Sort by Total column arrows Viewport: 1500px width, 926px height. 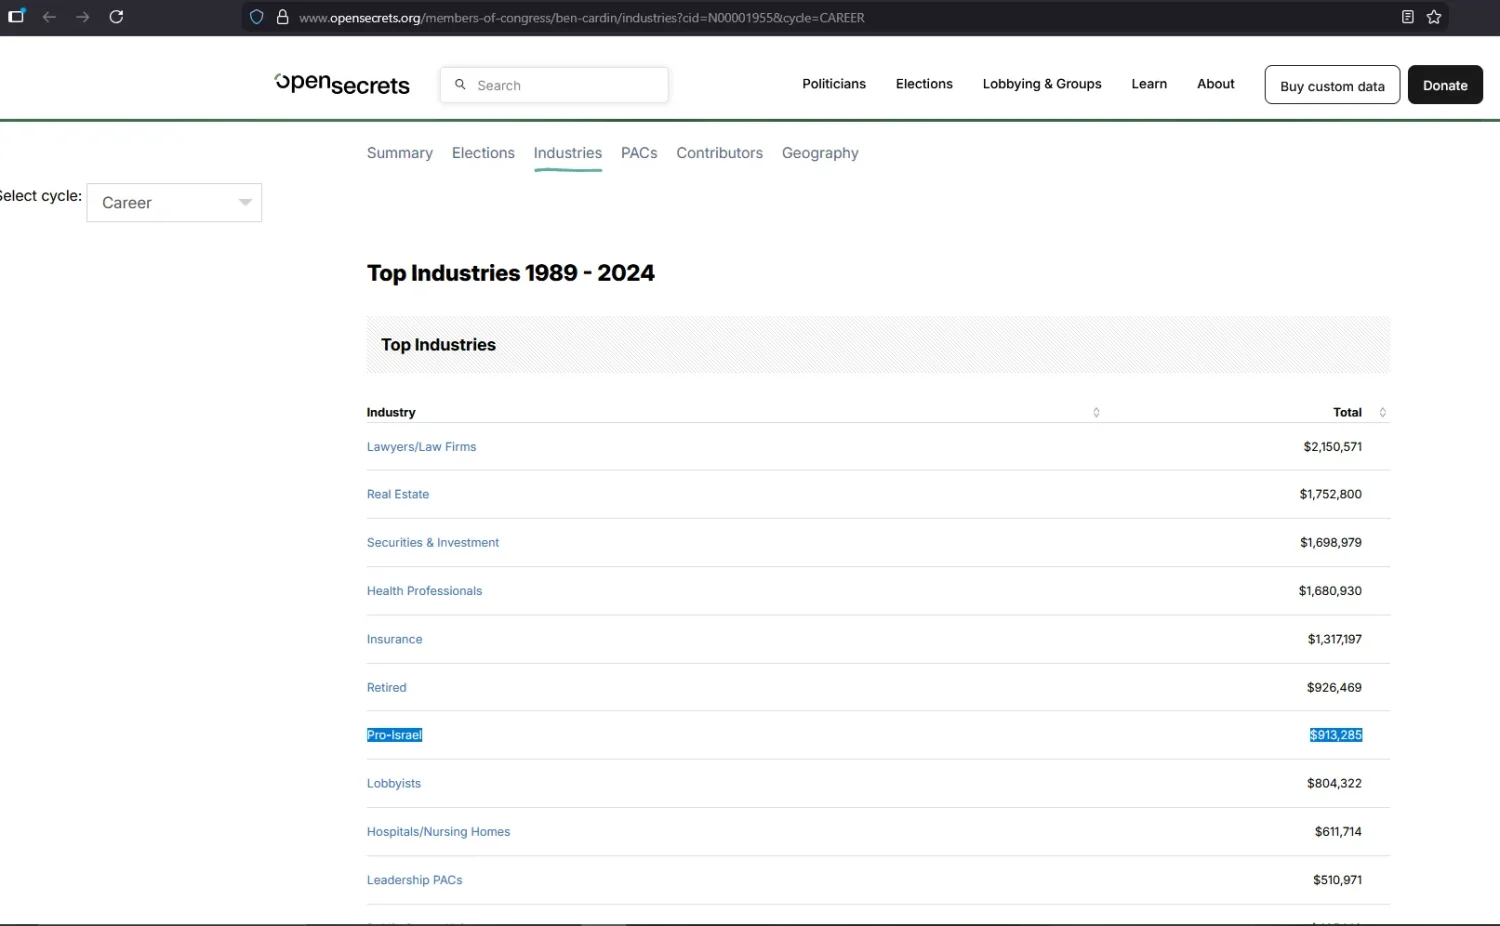1383,412
